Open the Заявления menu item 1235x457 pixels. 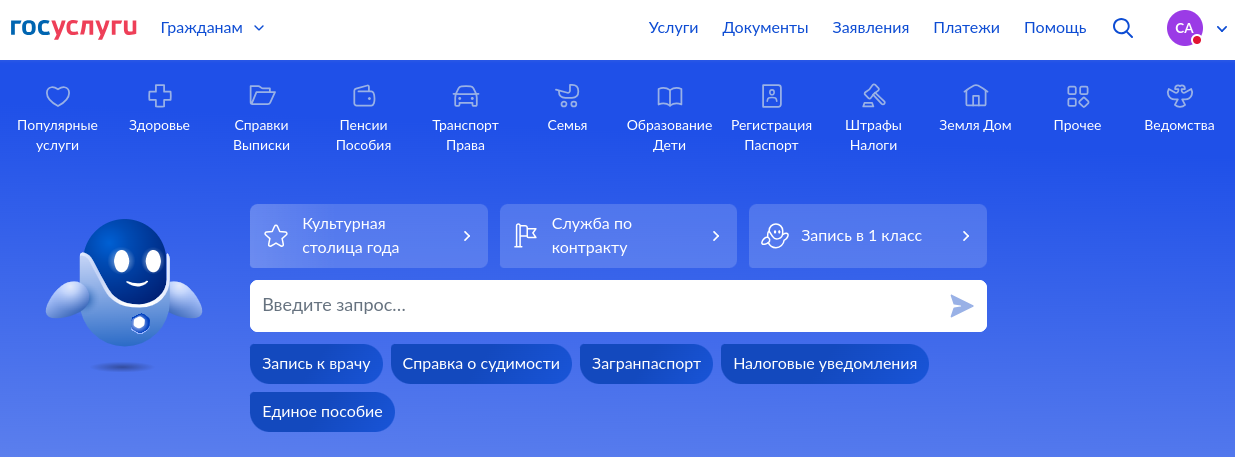tap(871, 28)
